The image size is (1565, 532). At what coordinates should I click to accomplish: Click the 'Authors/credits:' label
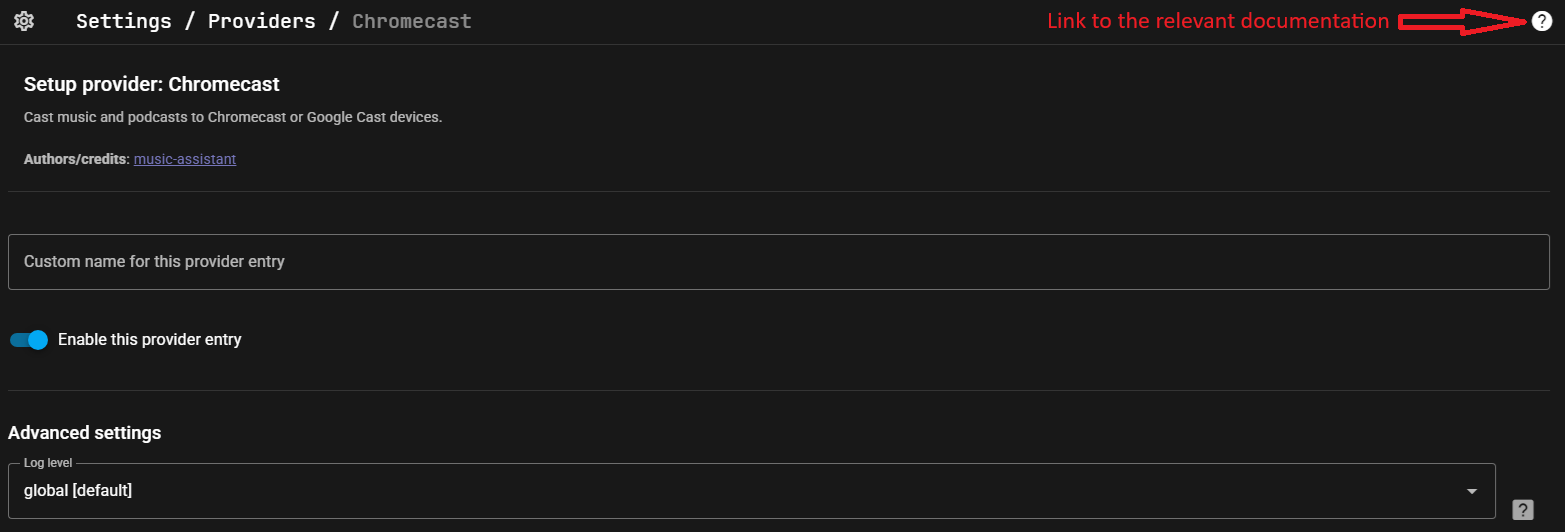[x=77, y=159]
